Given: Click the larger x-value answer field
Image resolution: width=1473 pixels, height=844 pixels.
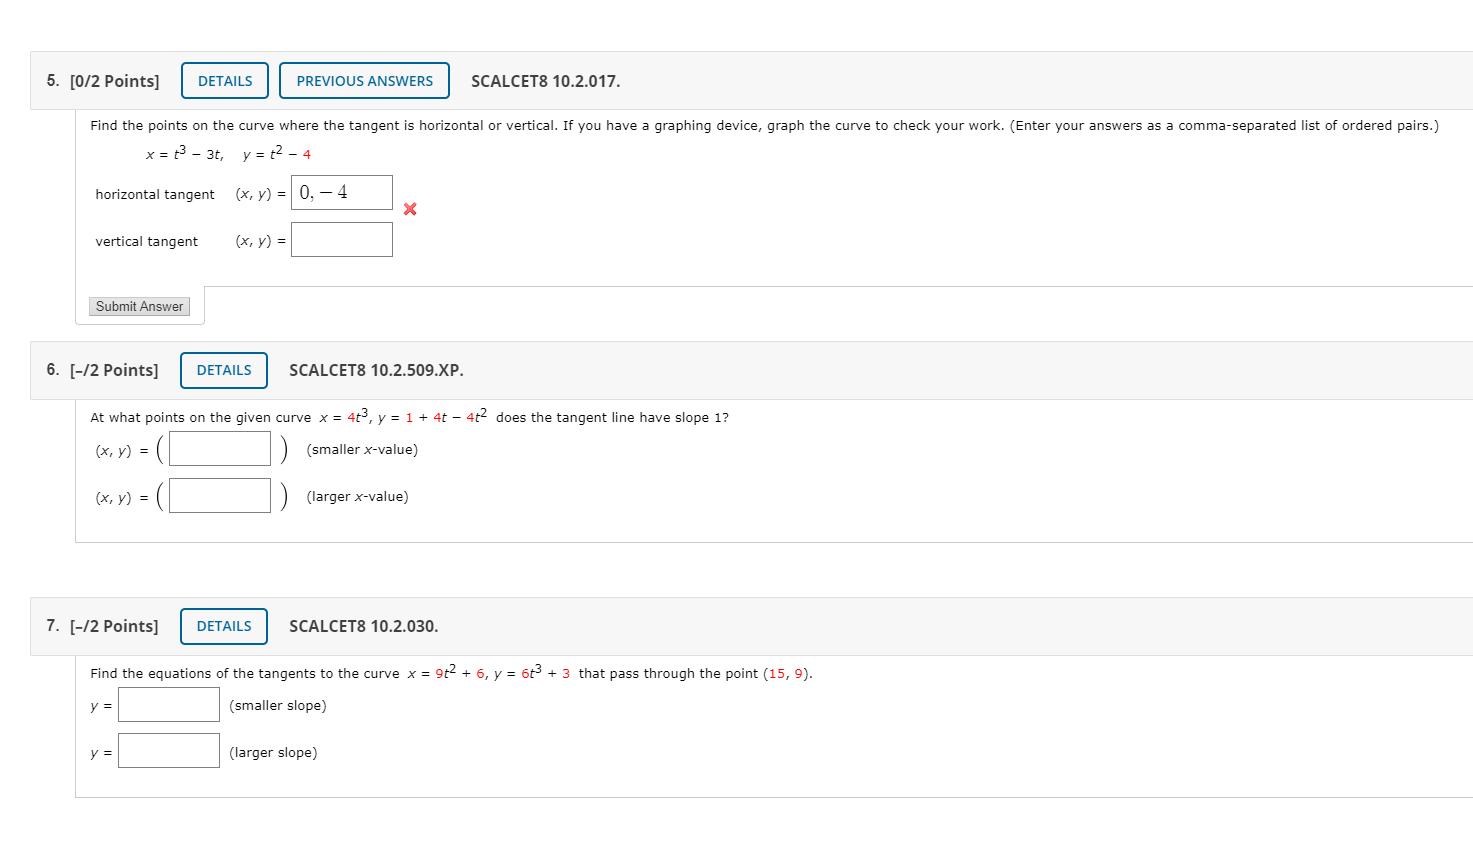Looking at the screenshot, I should [220, 496].
